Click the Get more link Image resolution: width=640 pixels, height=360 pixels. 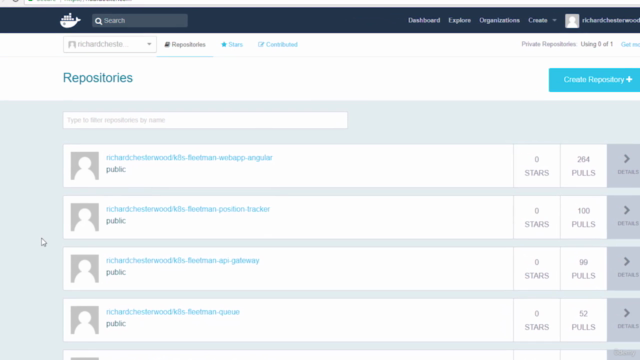tap(630, 44)
